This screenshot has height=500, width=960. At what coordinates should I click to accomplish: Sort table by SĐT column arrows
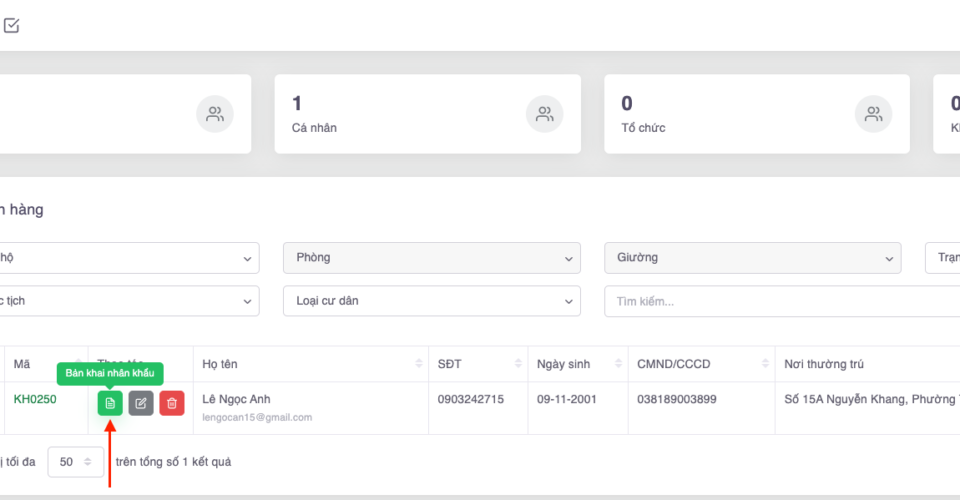click(x=518, y=364)
